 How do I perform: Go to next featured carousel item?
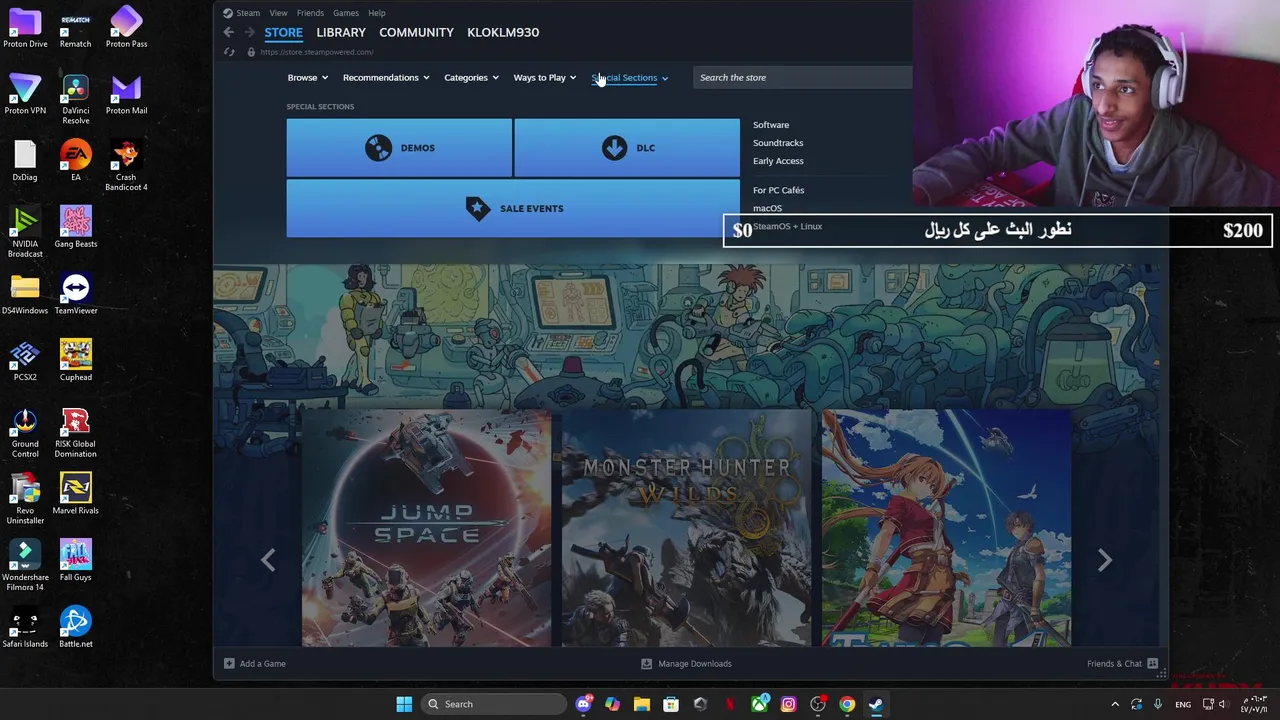(1104, 560)
